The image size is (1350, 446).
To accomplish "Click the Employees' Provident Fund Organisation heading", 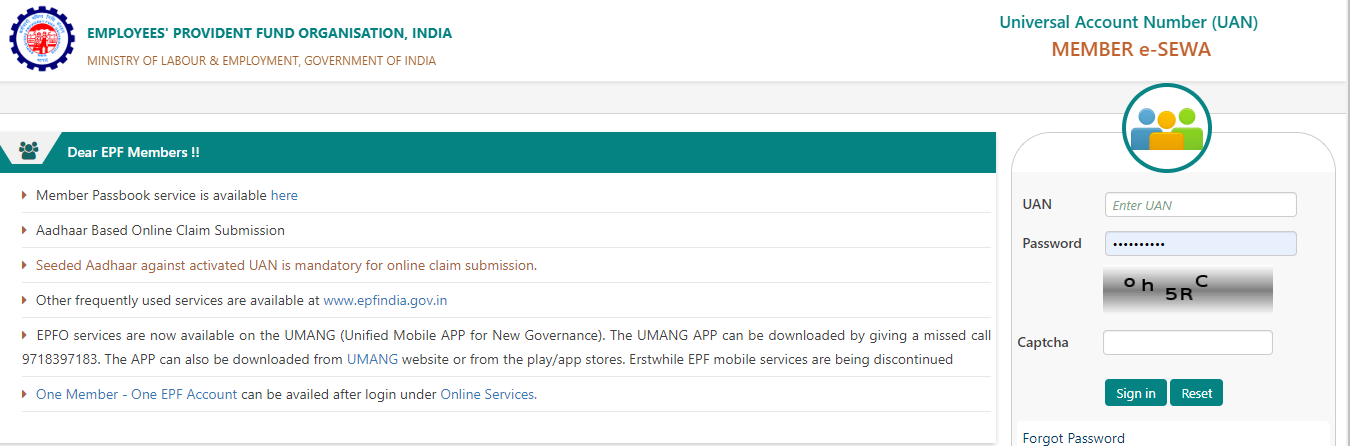I will pyautogui.click(x=269, y=33).
